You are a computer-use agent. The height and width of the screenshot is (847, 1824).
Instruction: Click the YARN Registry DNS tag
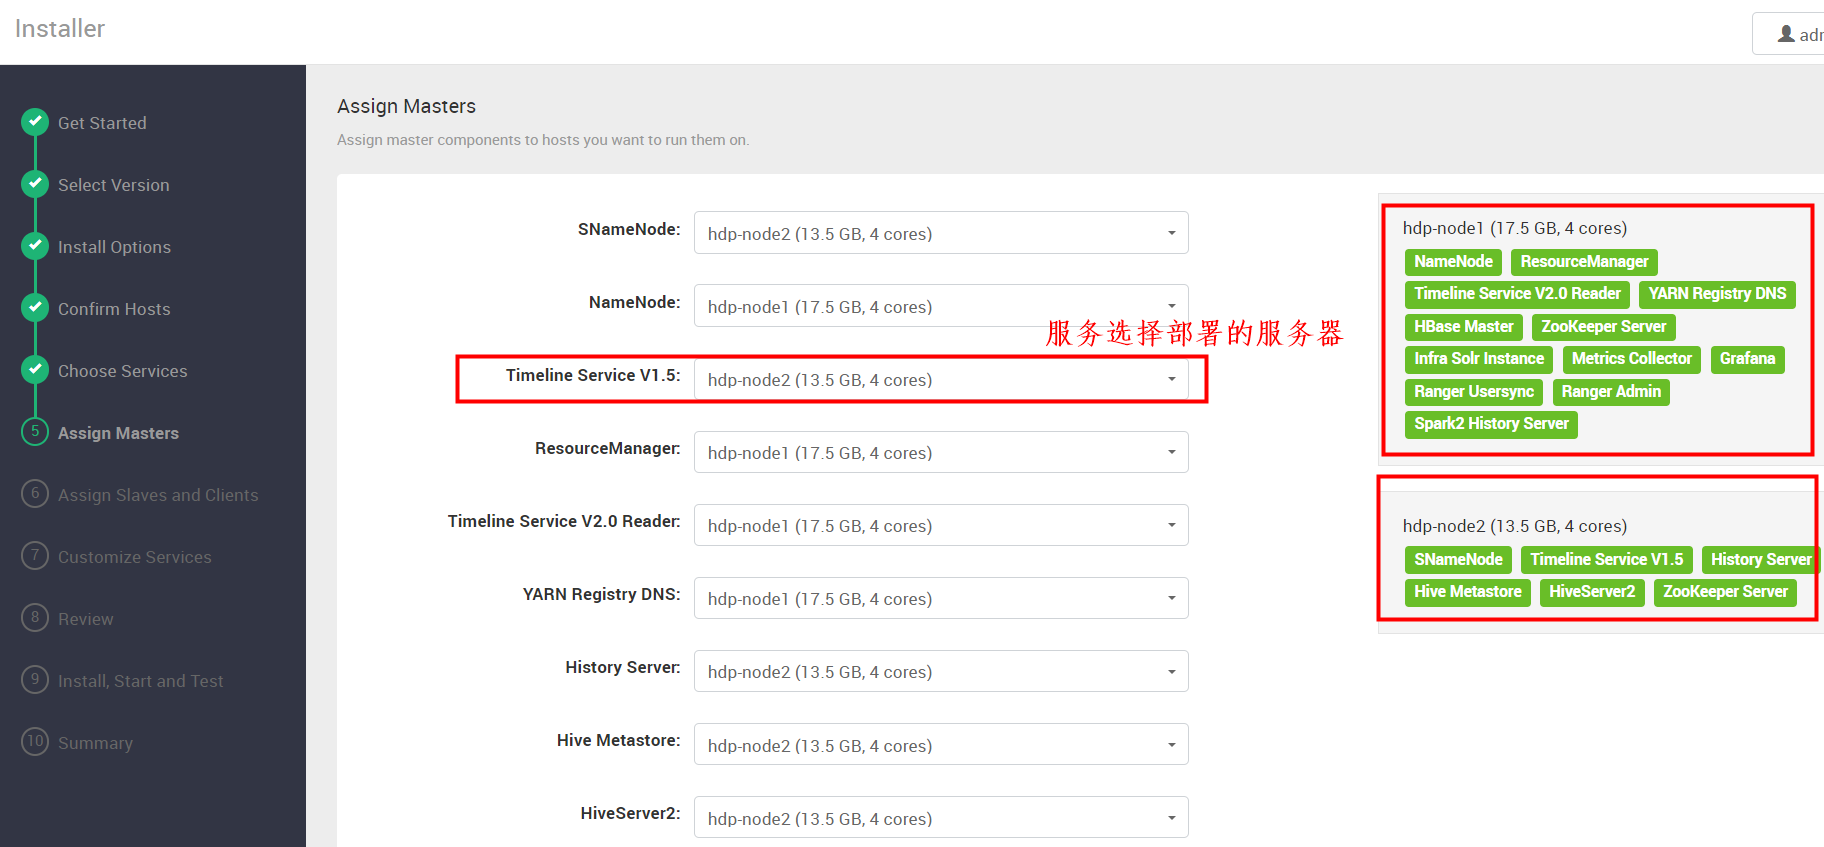[1717, 294]
